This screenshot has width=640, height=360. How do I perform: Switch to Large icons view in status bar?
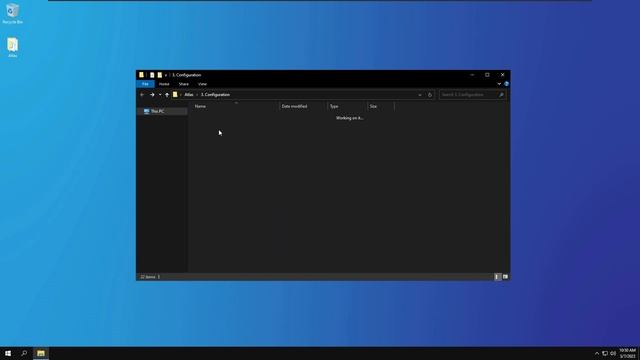(505, 277)
